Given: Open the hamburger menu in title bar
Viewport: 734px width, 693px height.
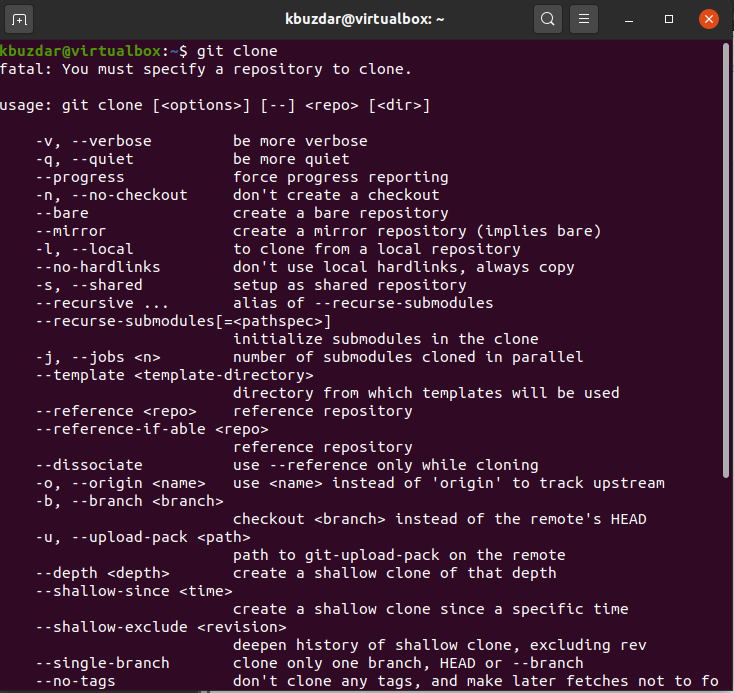Looking at the screenshot, I should coord(586,18).
